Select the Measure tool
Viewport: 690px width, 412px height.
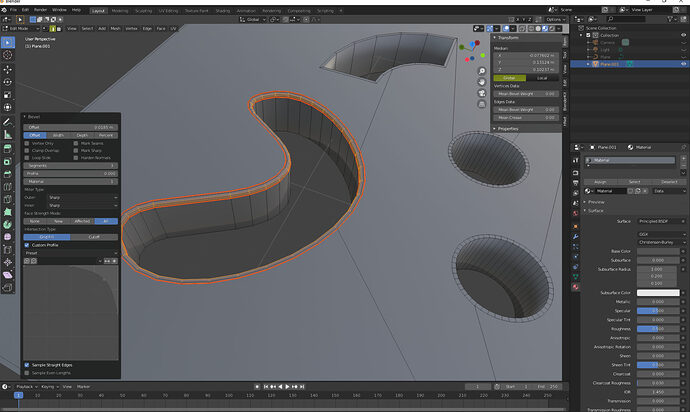[x=7, y=135]
